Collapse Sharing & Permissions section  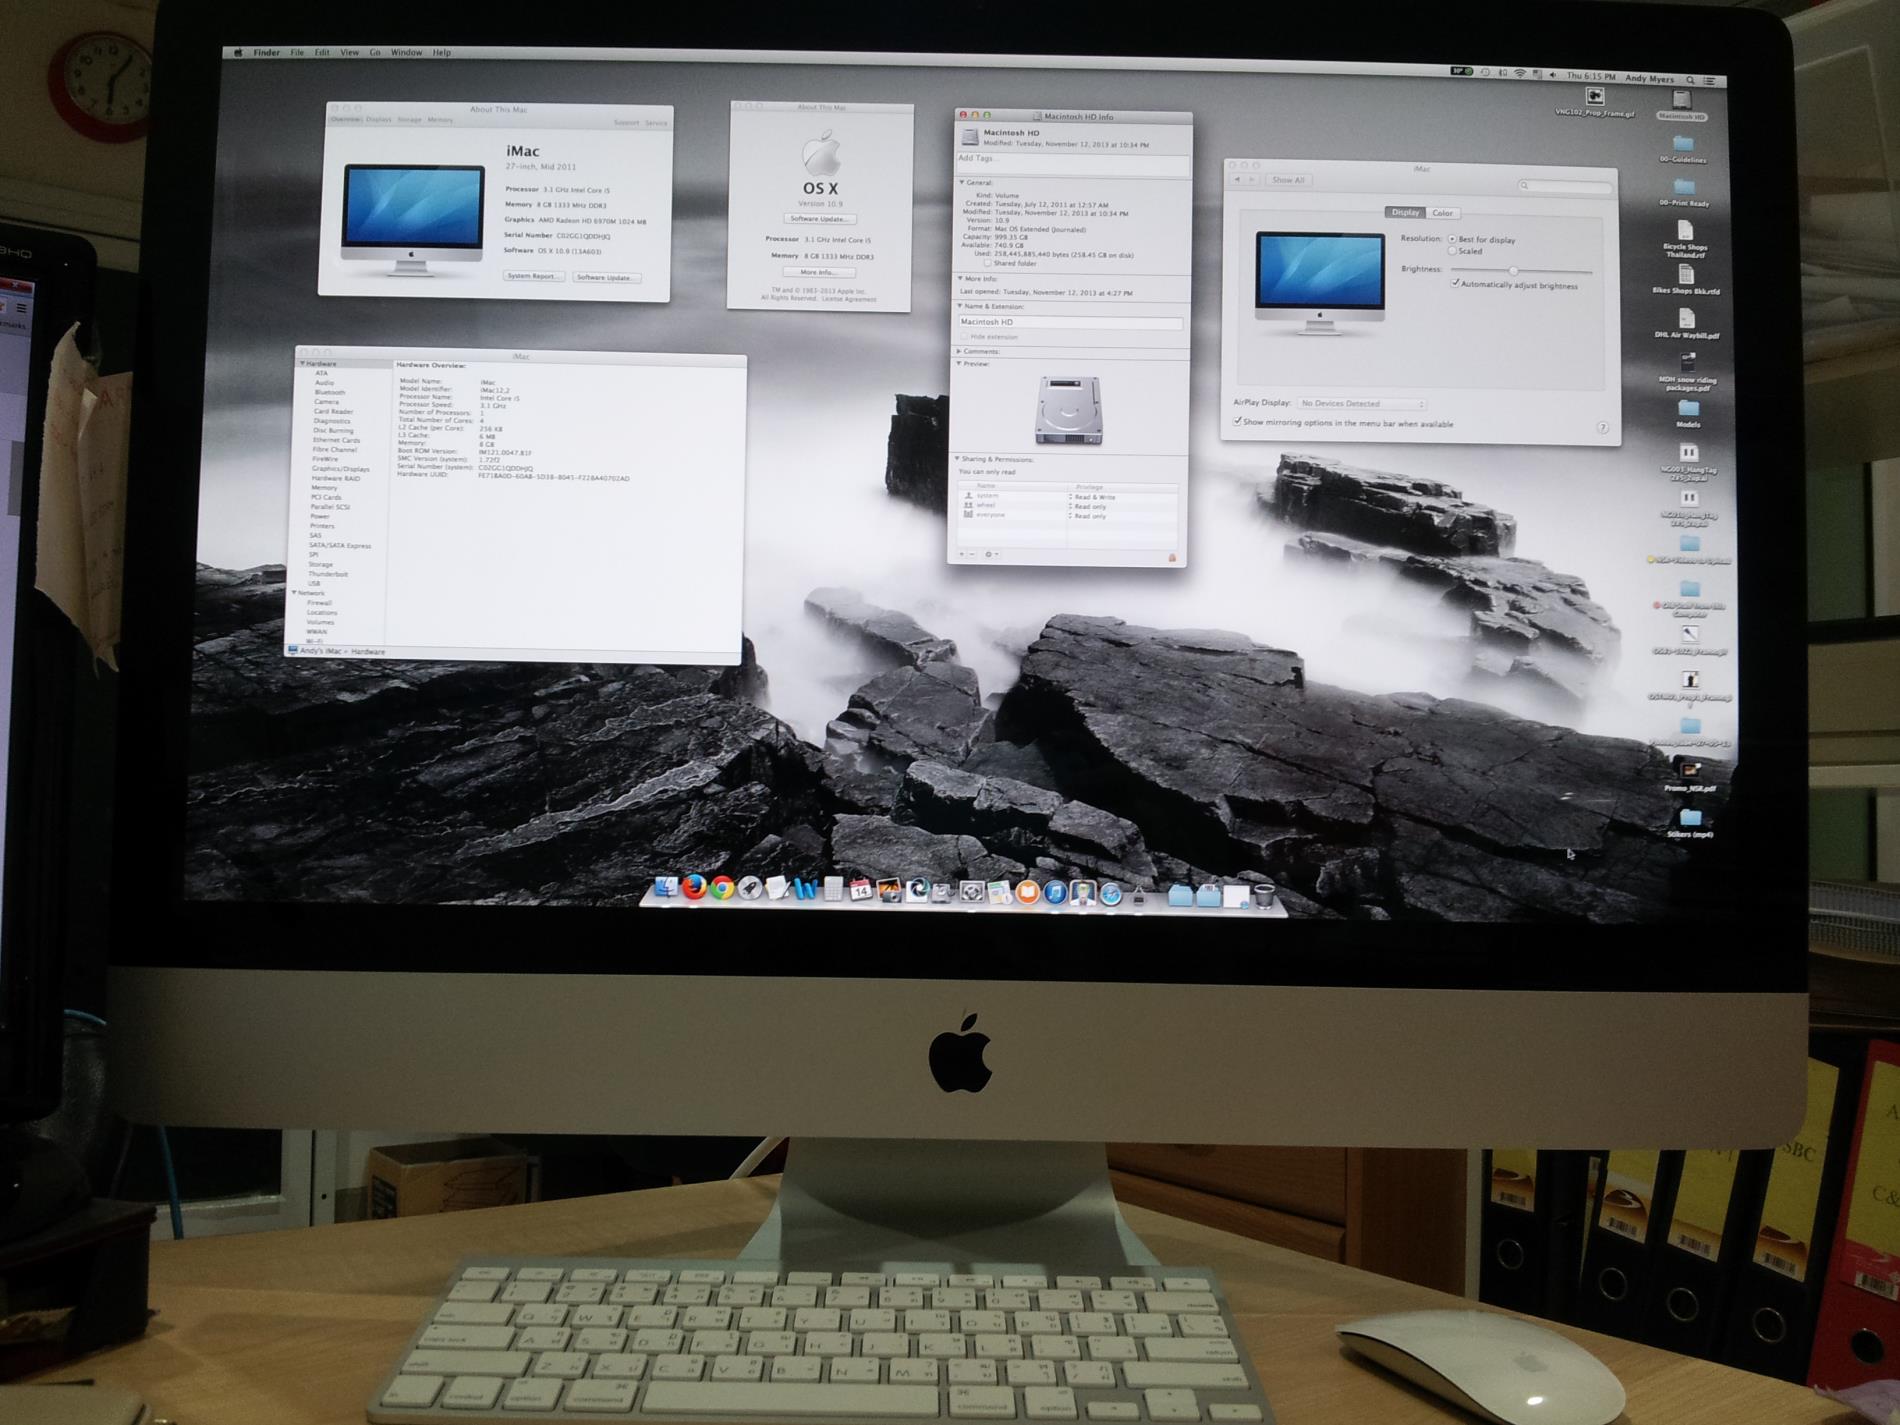(x=957, y=458)
